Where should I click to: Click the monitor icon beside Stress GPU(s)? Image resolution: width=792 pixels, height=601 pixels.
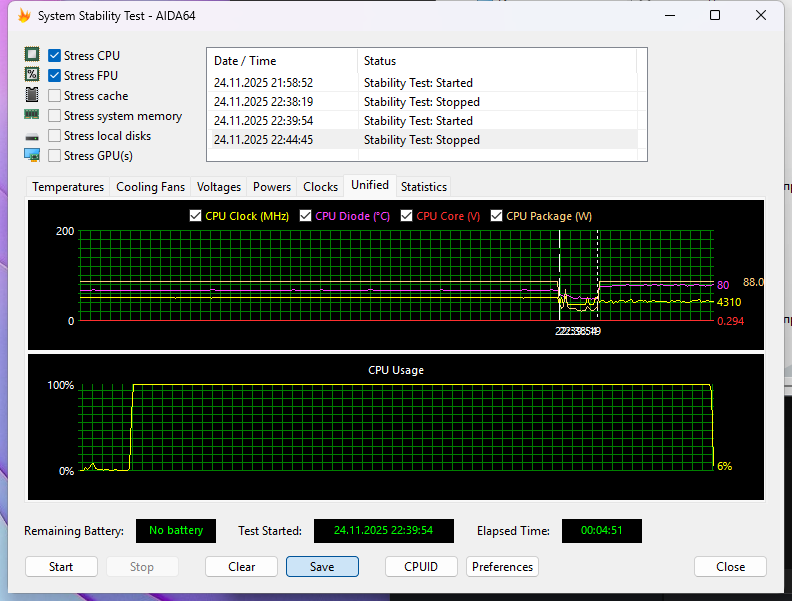point(32,155)
